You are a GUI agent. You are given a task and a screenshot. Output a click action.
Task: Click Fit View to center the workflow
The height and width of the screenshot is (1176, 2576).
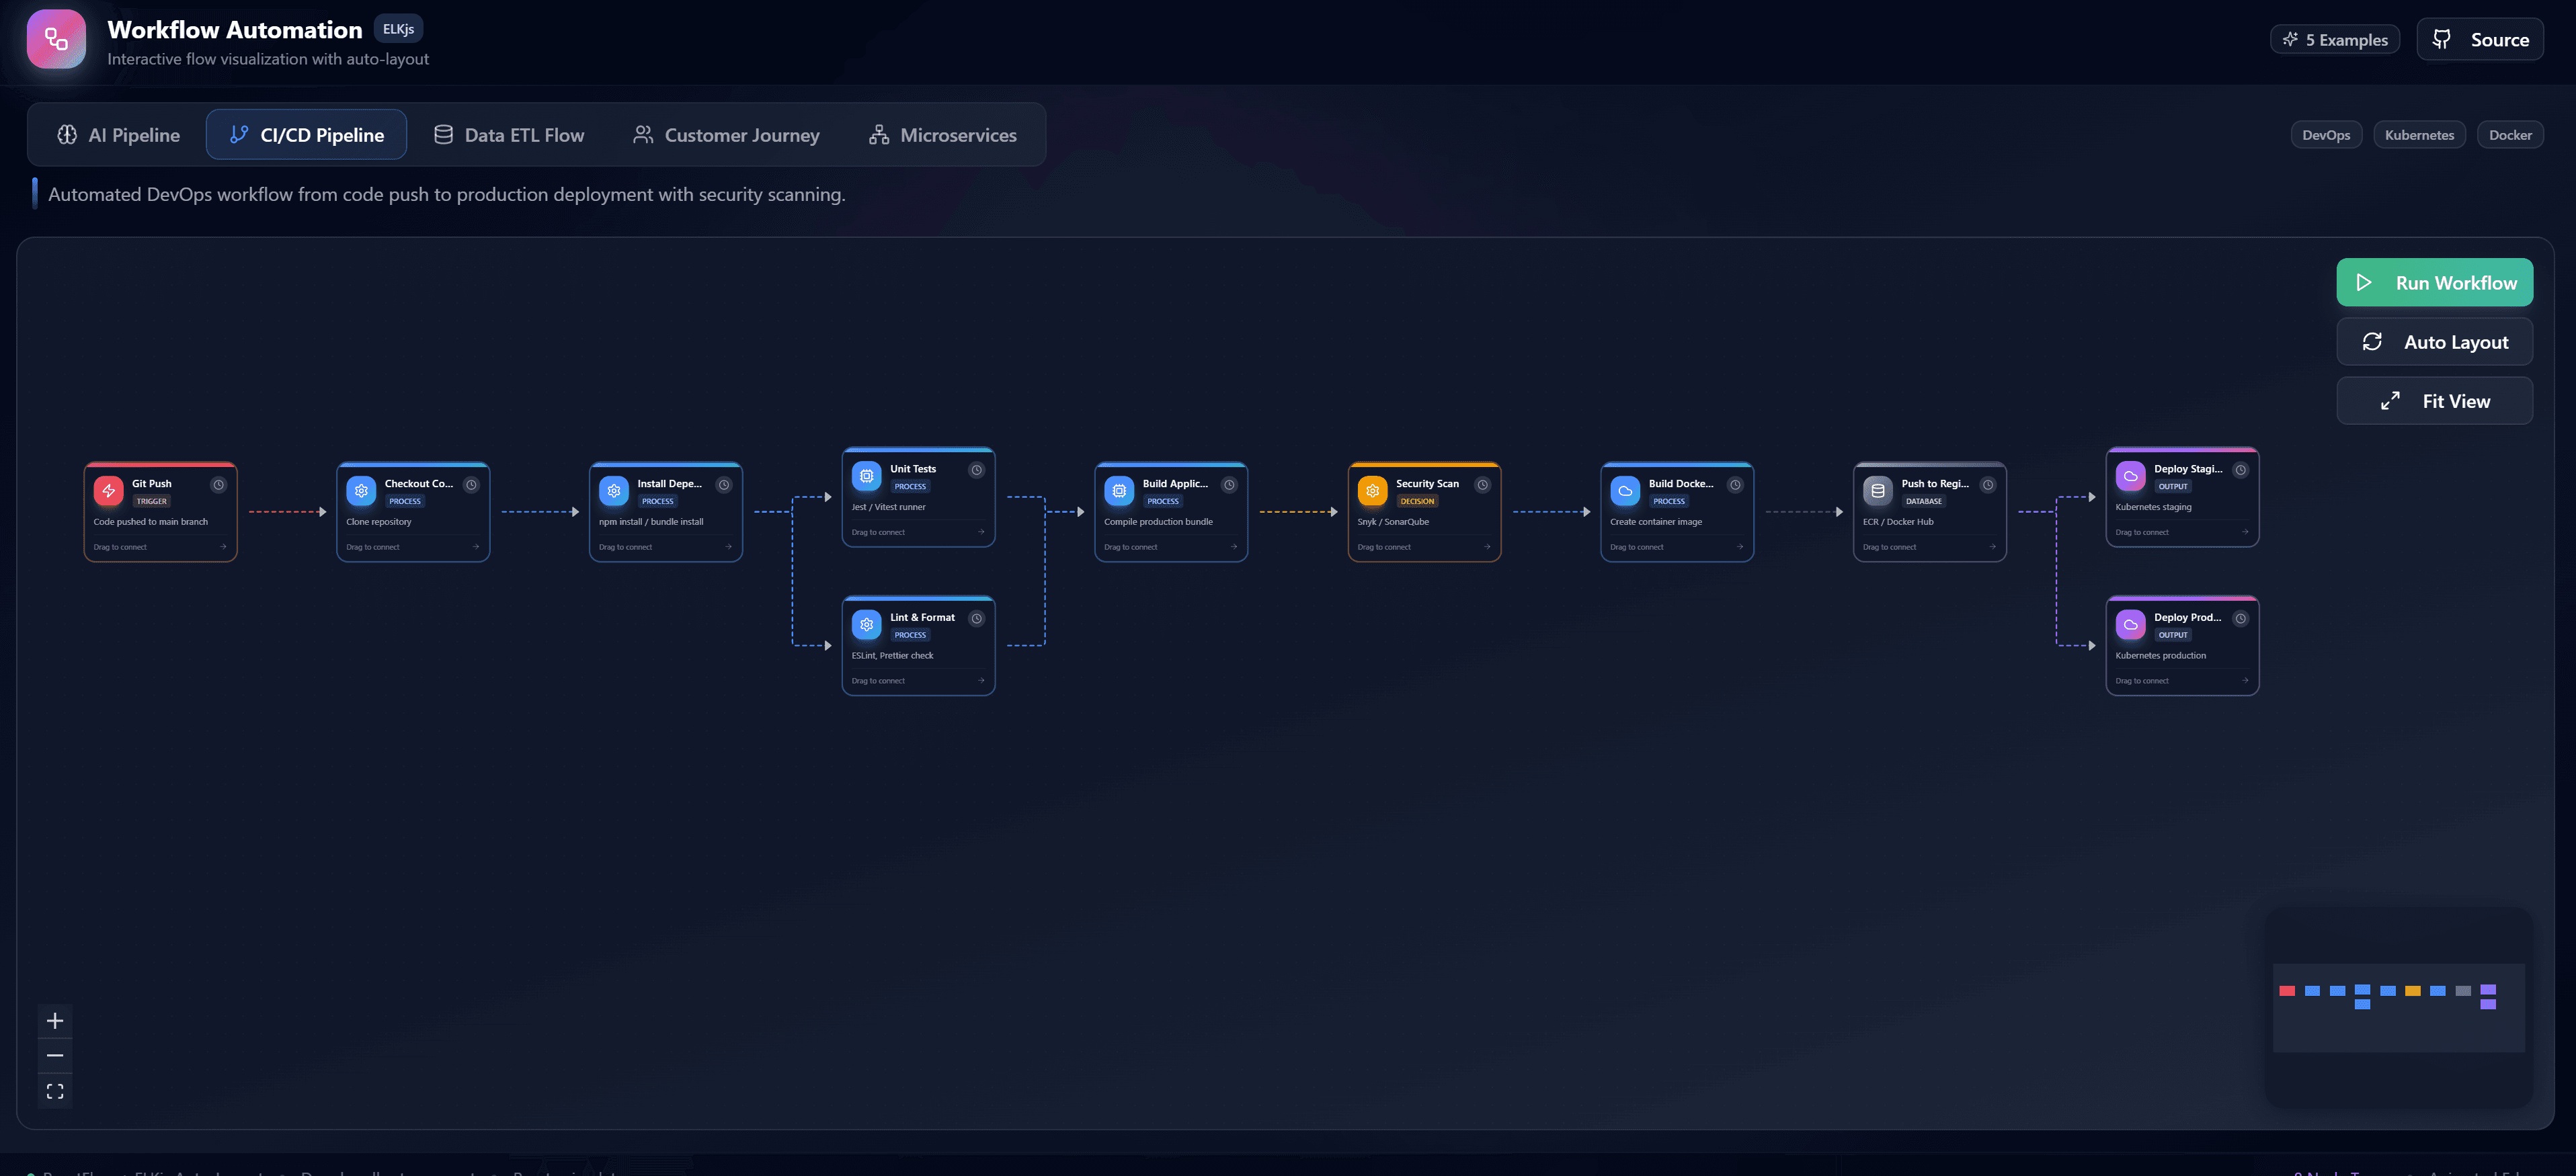click(x=2435, y=400)
